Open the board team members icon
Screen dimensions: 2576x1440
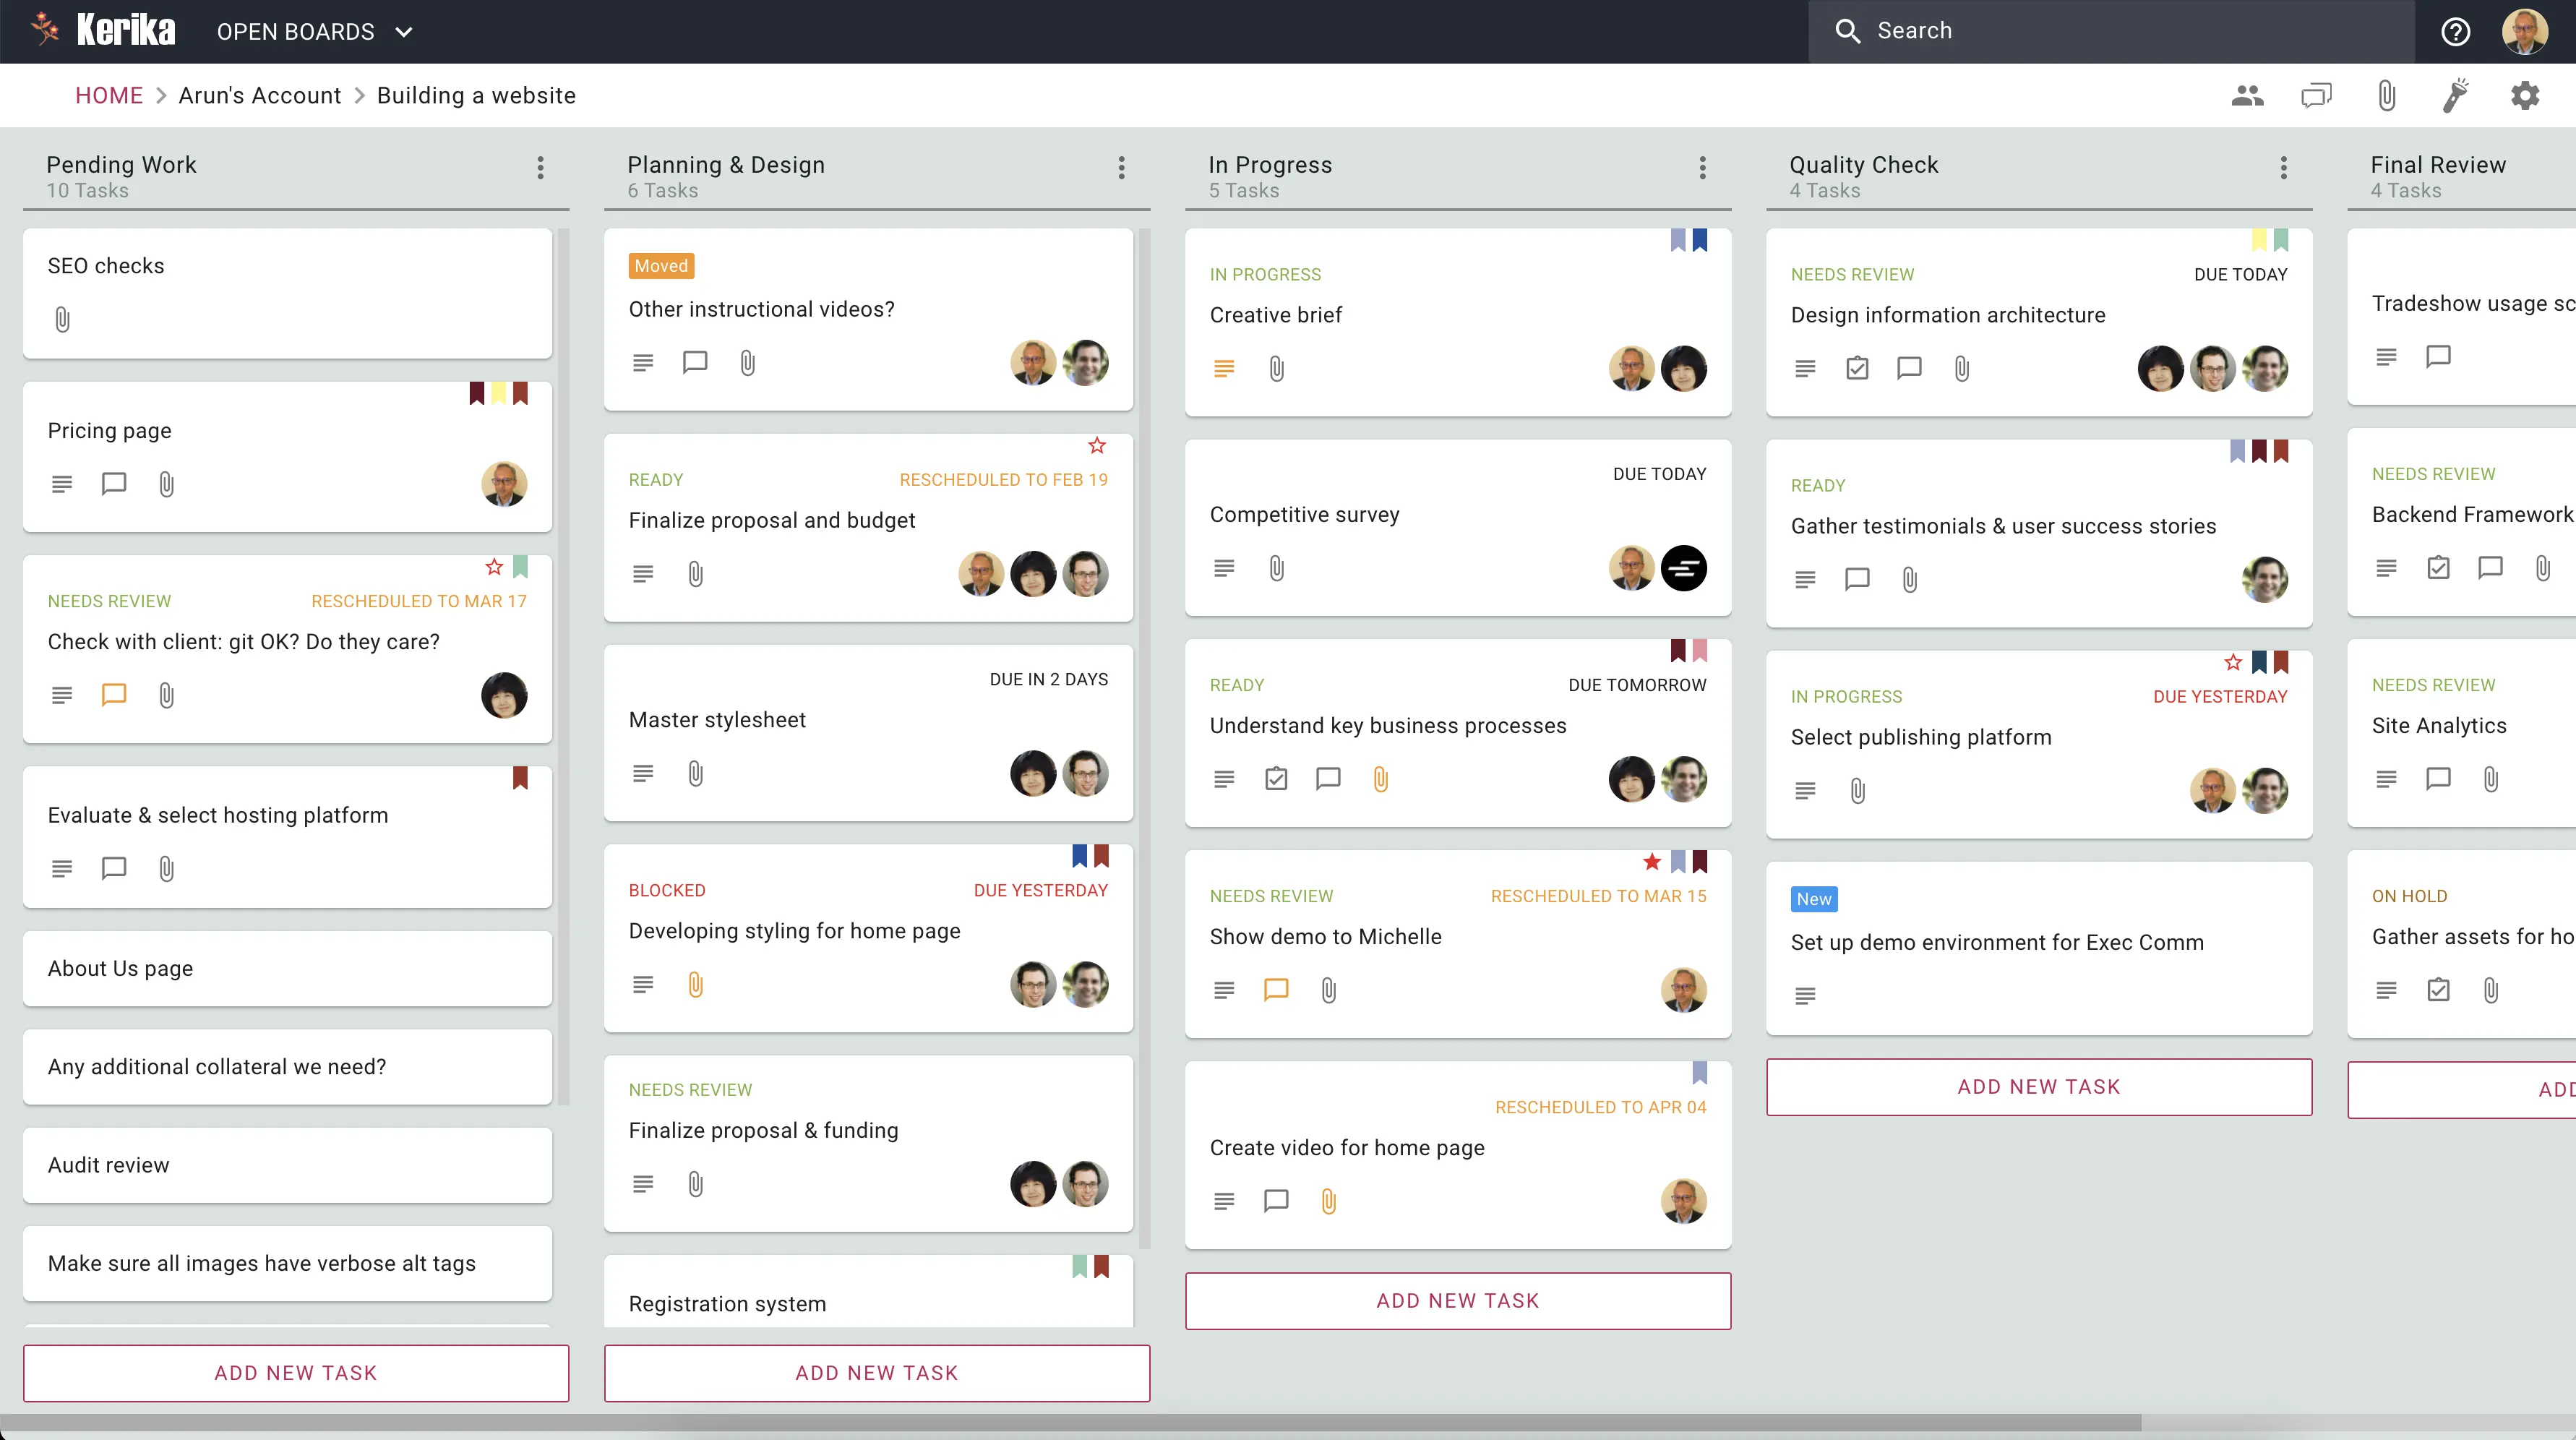[x=2247, y=96]
